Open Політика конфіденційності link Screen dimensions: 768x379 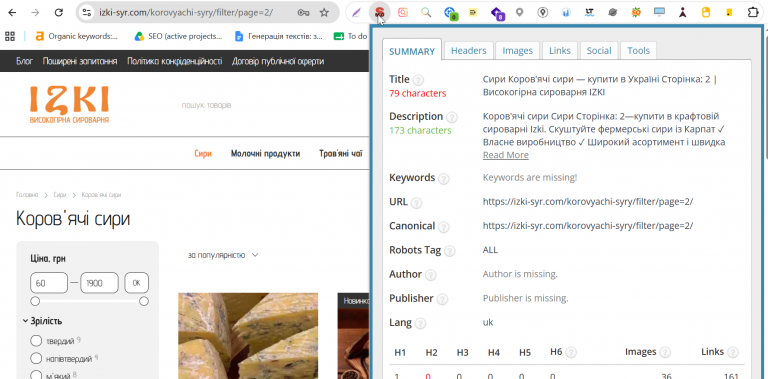(x=174, y=62)
